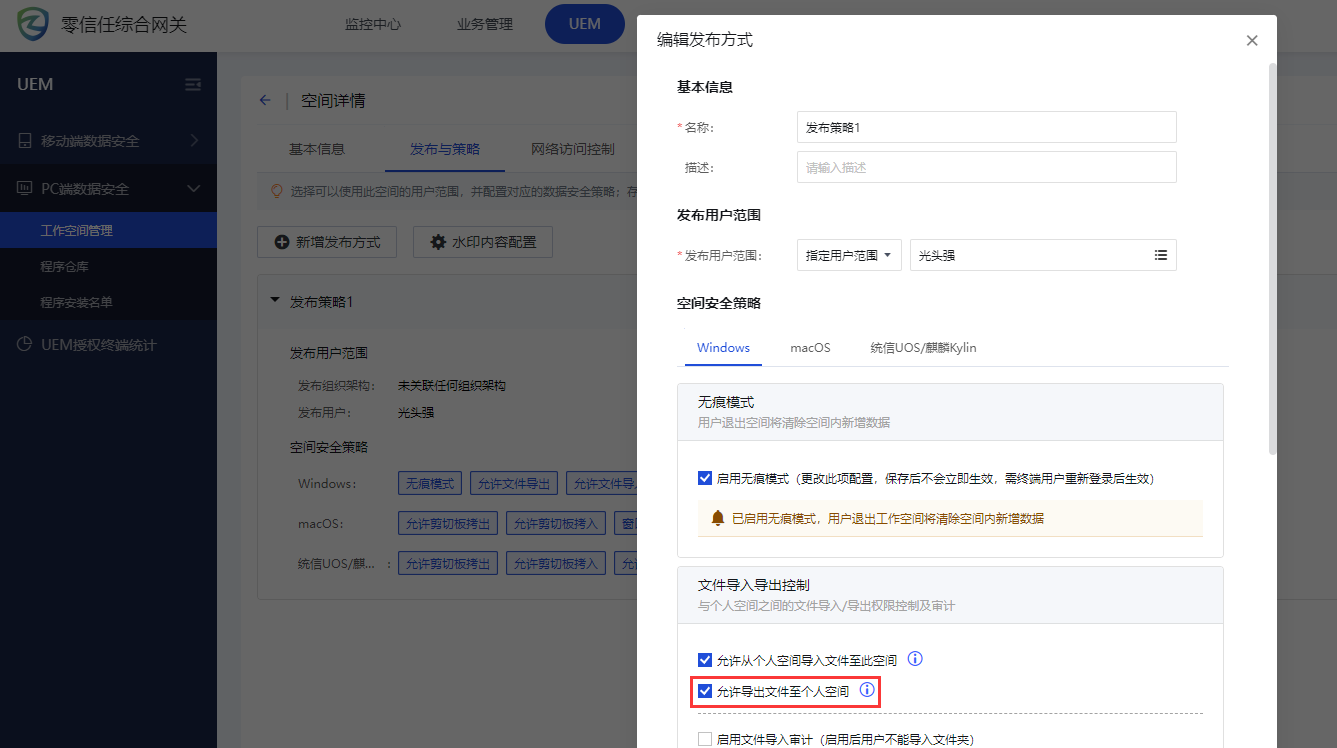
Task: Click the back arrow beside 空间详情
Action: tap(265, 100)
